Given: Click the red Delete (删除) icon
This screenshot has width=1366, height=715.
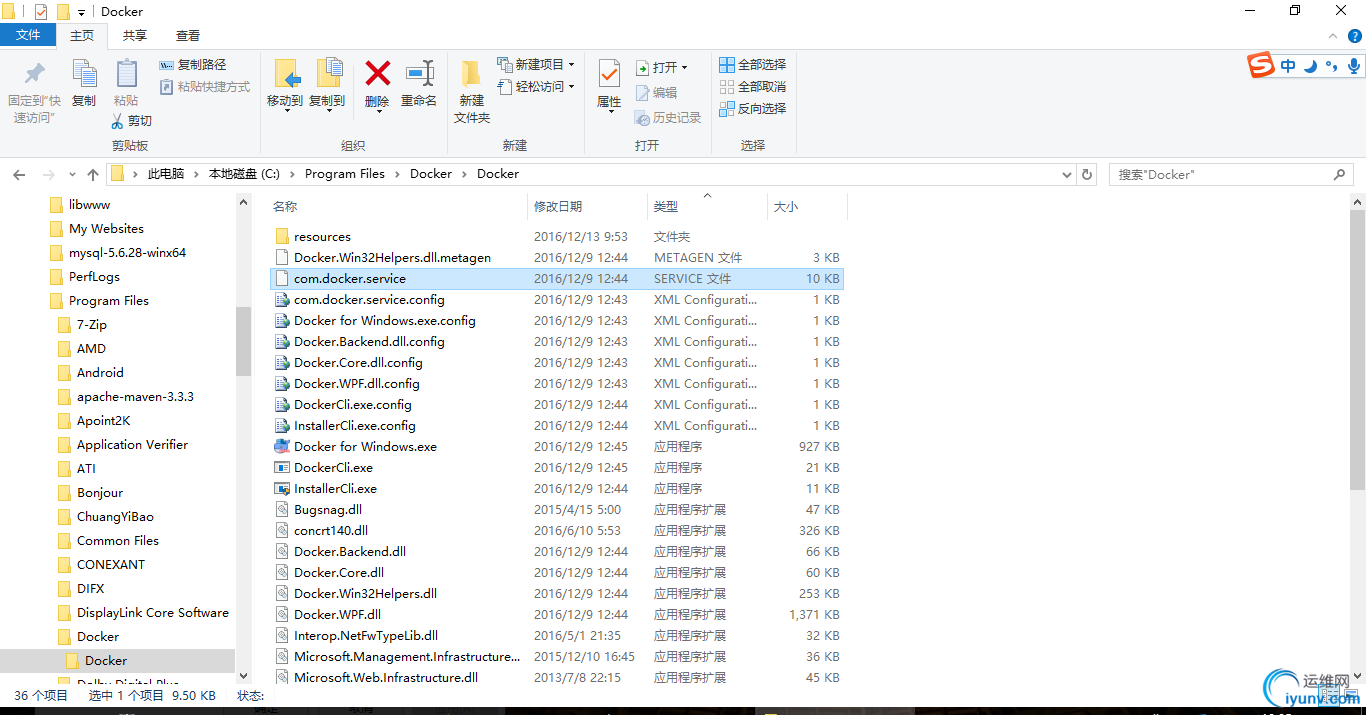Looking at the screenshot, I should (x=377, y=73).
